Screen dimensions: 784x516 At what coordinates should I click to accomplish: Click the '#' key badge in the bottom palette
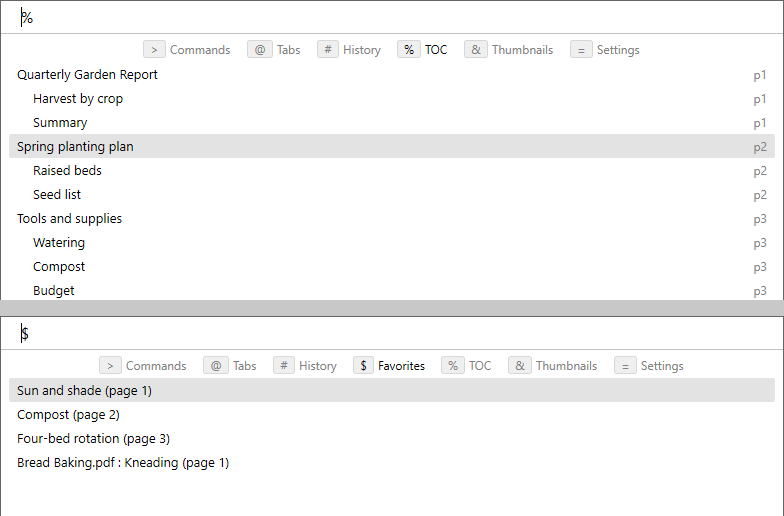point(284,366)
